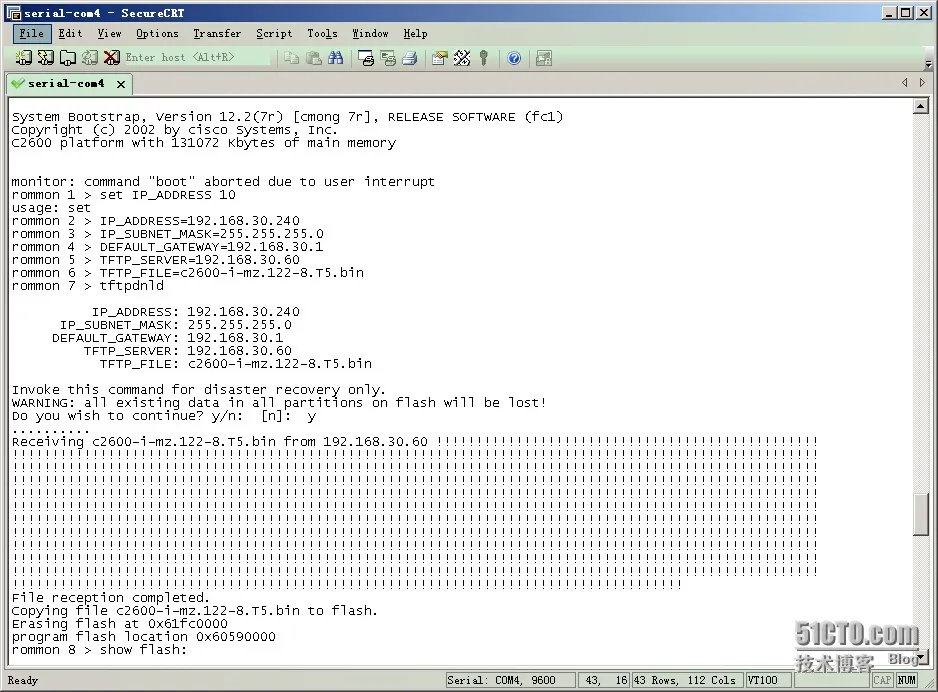This screenshot has height=692, width=938.
Task: Click the "rommon 3 > IP_SUBNET_MASK" line
Action: tap(168, 234)
